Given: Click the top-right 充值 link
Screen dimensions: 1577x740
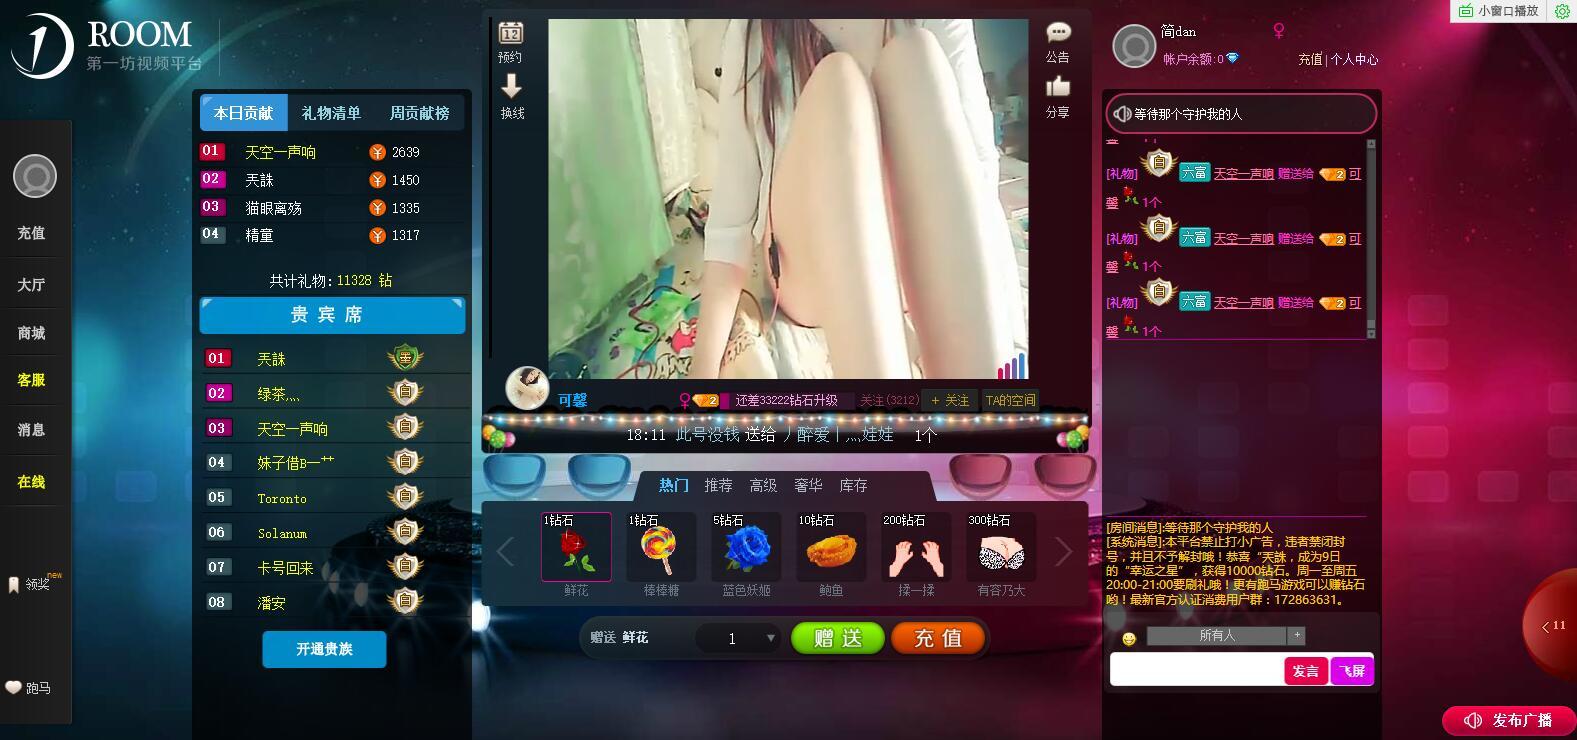Looking at the screenshot, I should tap(1310, 59).
